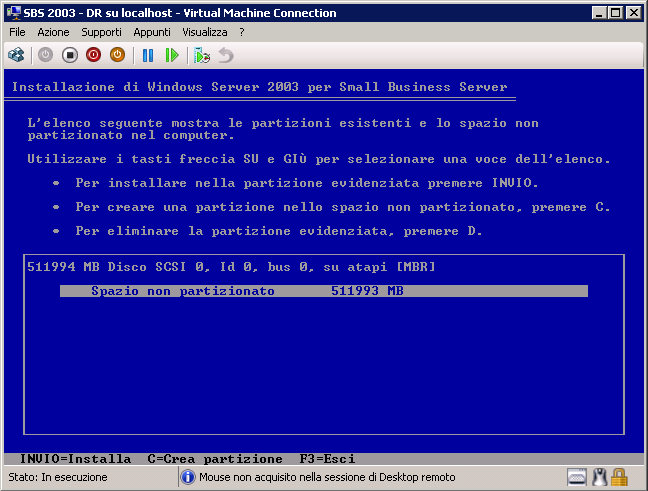The width and height of the screenshot is (648, 491).
Task: Open the File menu
Action: click(17, 32)
